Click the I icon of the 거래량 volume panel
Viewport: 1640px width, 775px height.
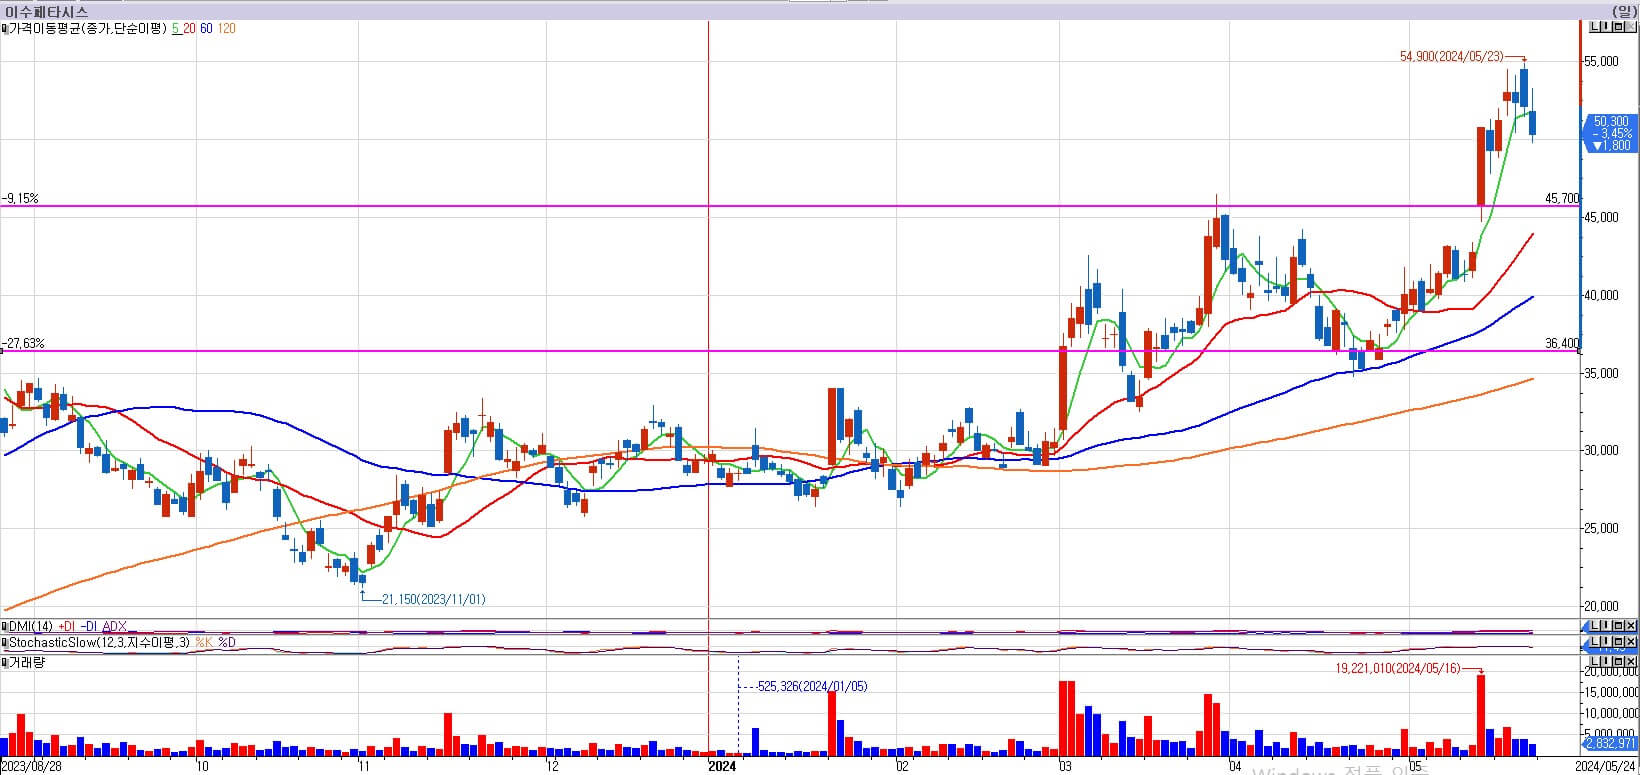tap(1606, 662)
